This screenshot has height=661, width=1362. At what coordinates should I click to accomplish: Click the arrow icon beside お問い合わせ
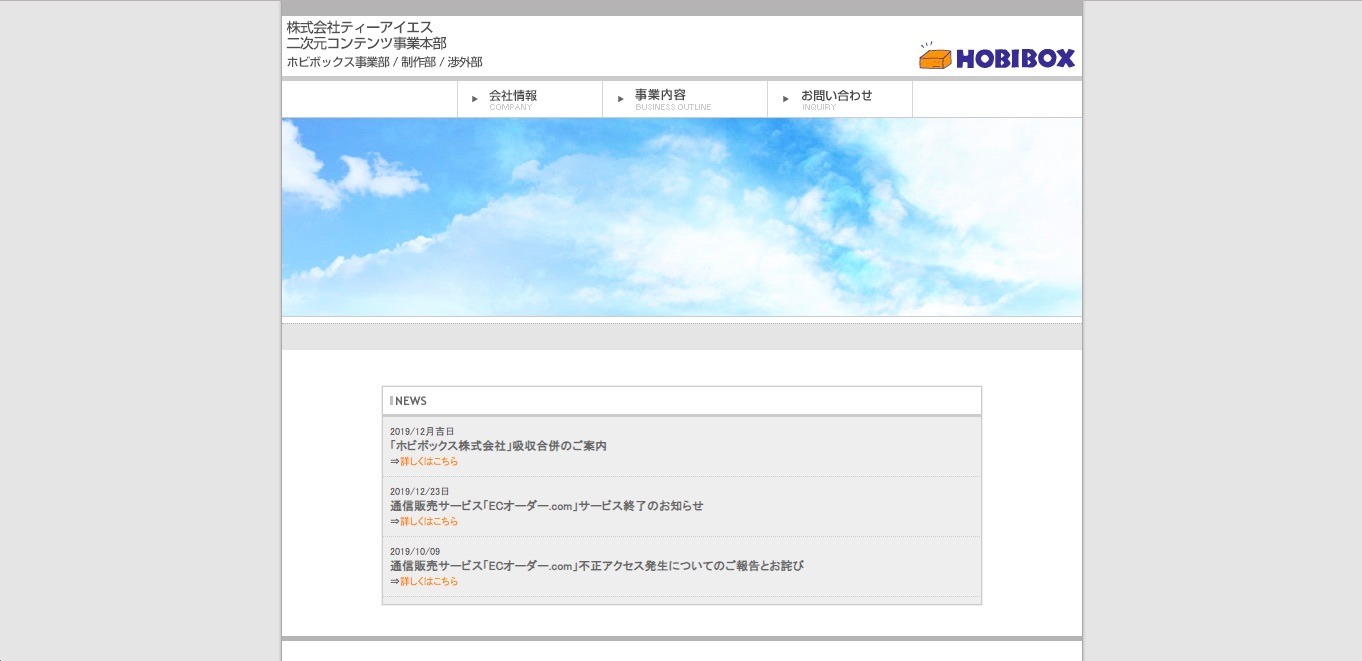(786, 99)
